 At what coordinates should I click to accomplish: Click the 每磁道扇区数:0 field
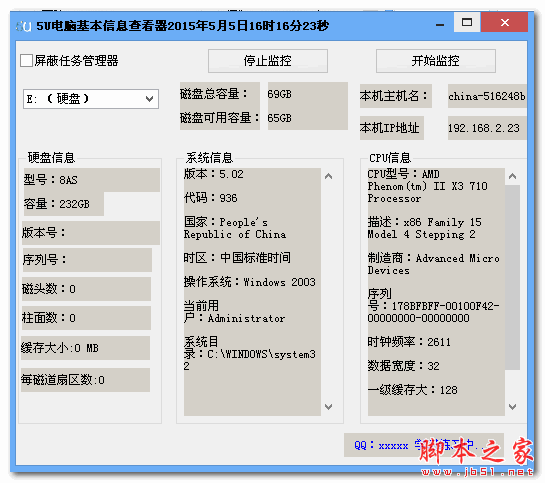[86, 380]
